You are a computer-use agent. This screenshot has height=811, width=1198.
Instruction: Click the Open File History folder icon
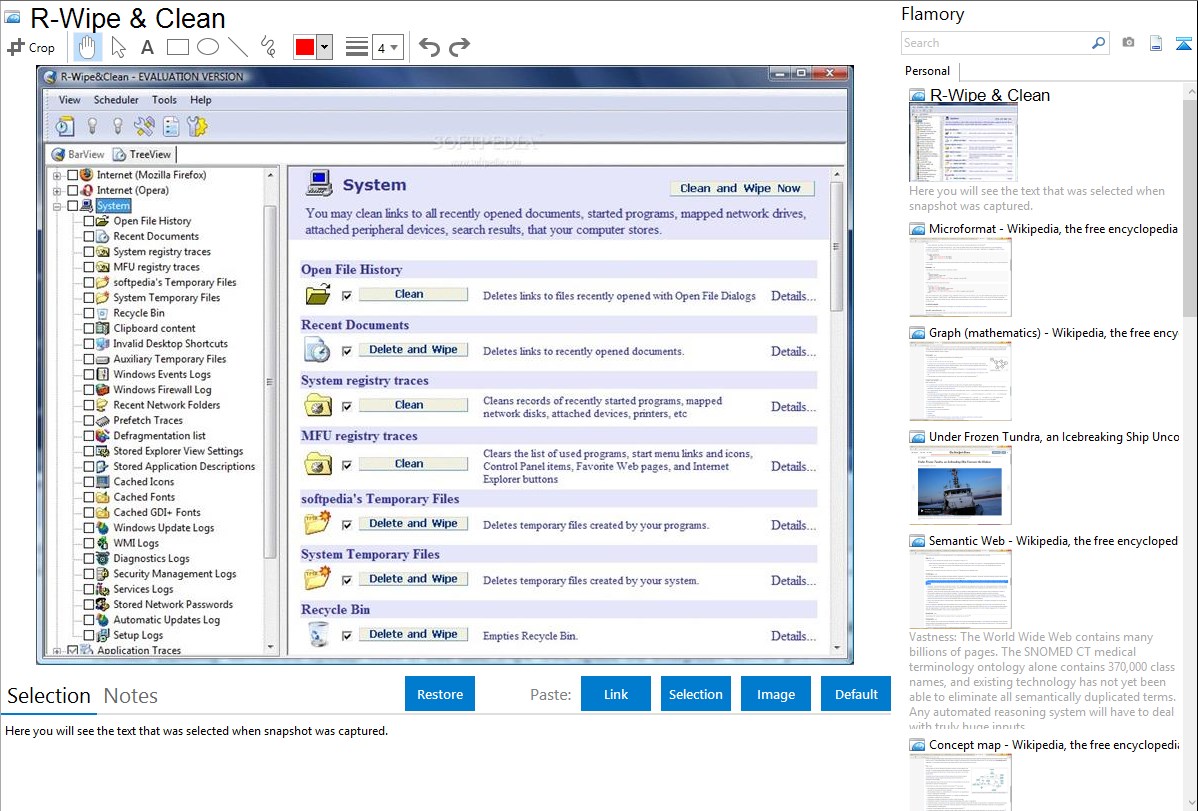click(318, 294)
